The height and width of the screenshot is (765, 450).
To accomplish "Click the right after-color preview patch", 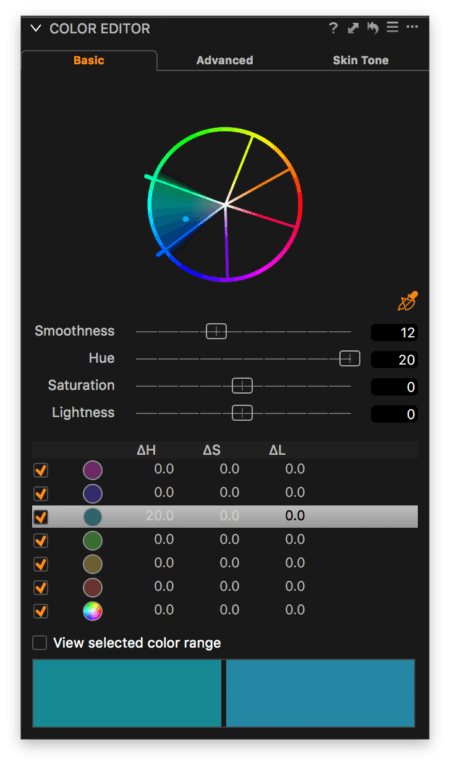I will click(x=320, y=693).
